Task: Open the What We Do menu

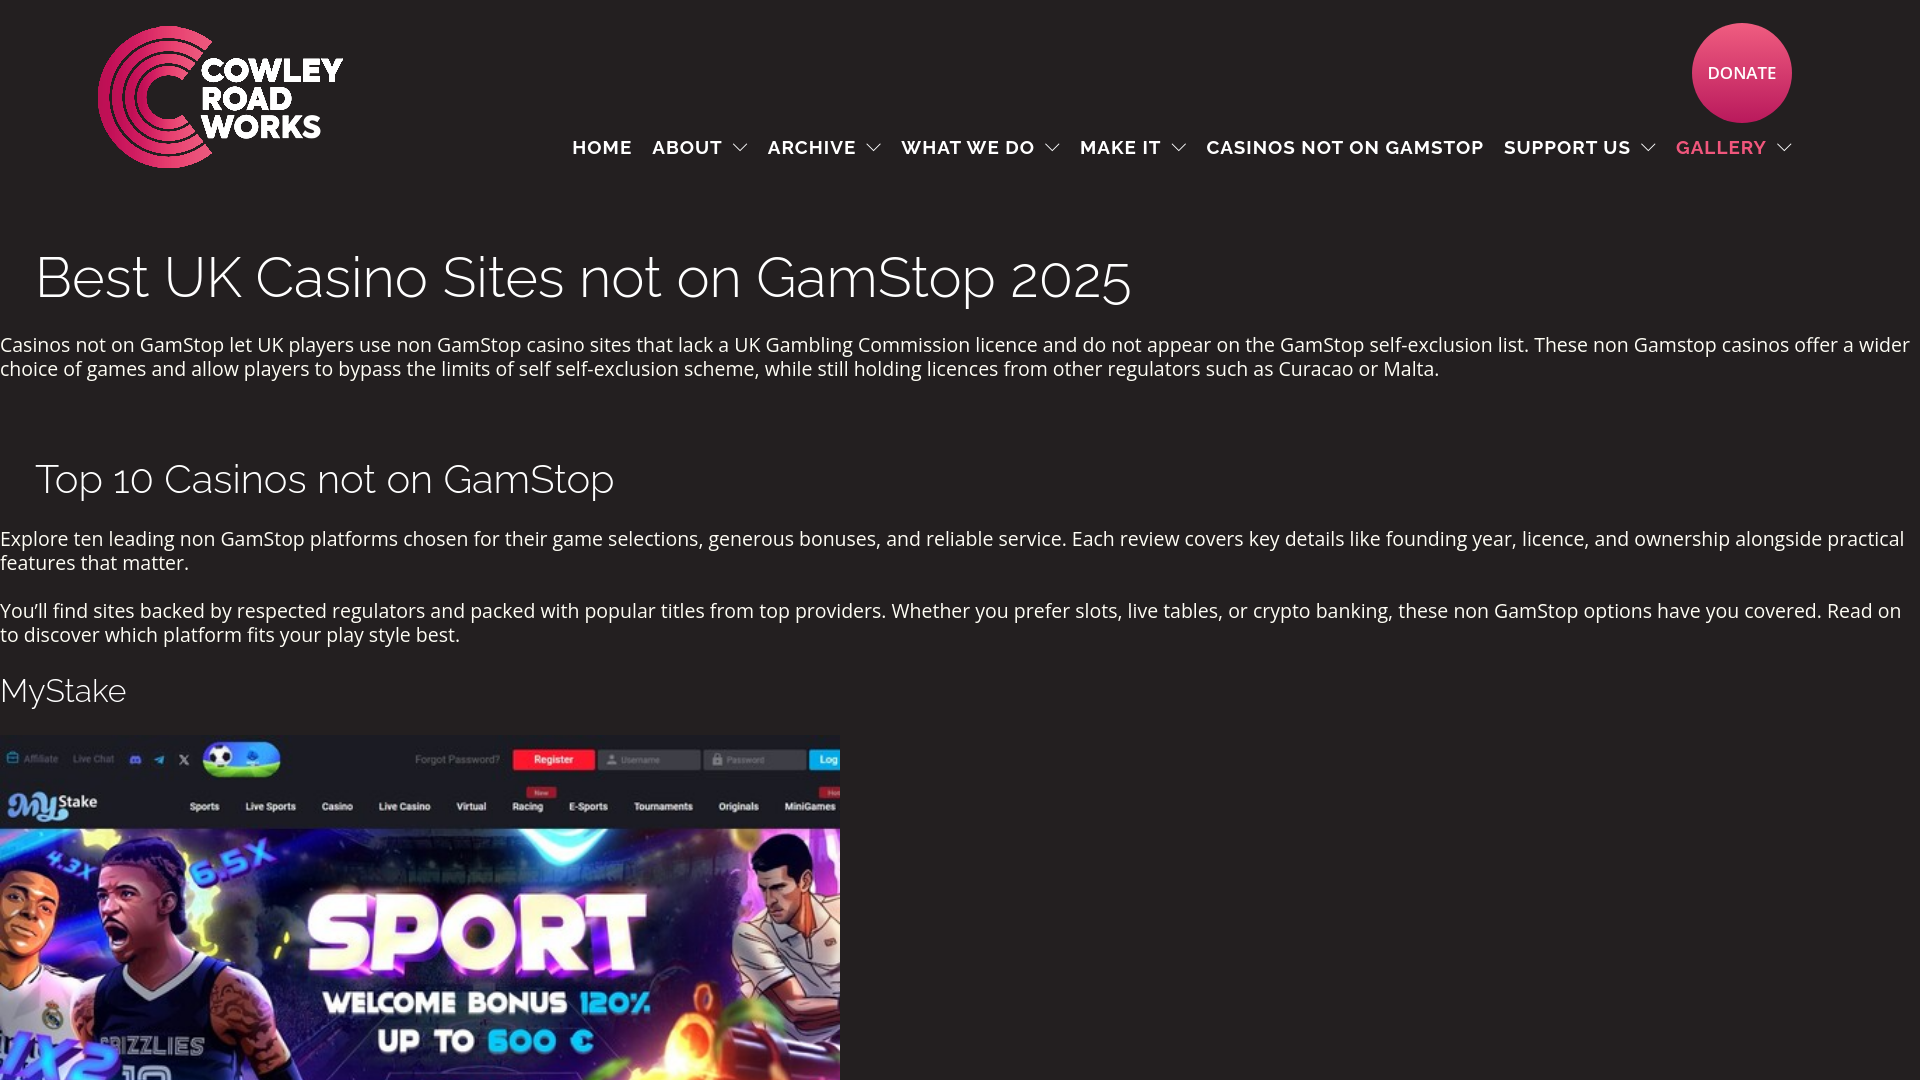Action: click(x=967, y=148)
